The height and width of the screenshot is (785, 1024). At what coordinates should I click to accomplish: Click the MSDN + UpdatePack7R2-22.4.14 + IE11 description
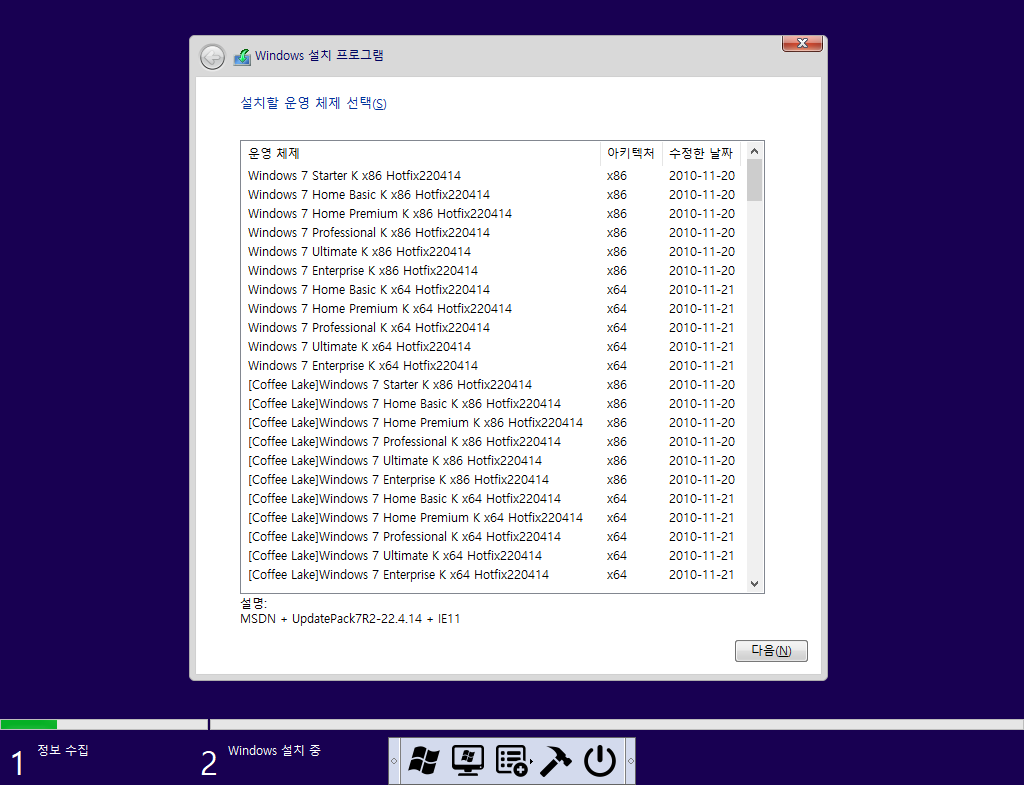coord(350,618)
